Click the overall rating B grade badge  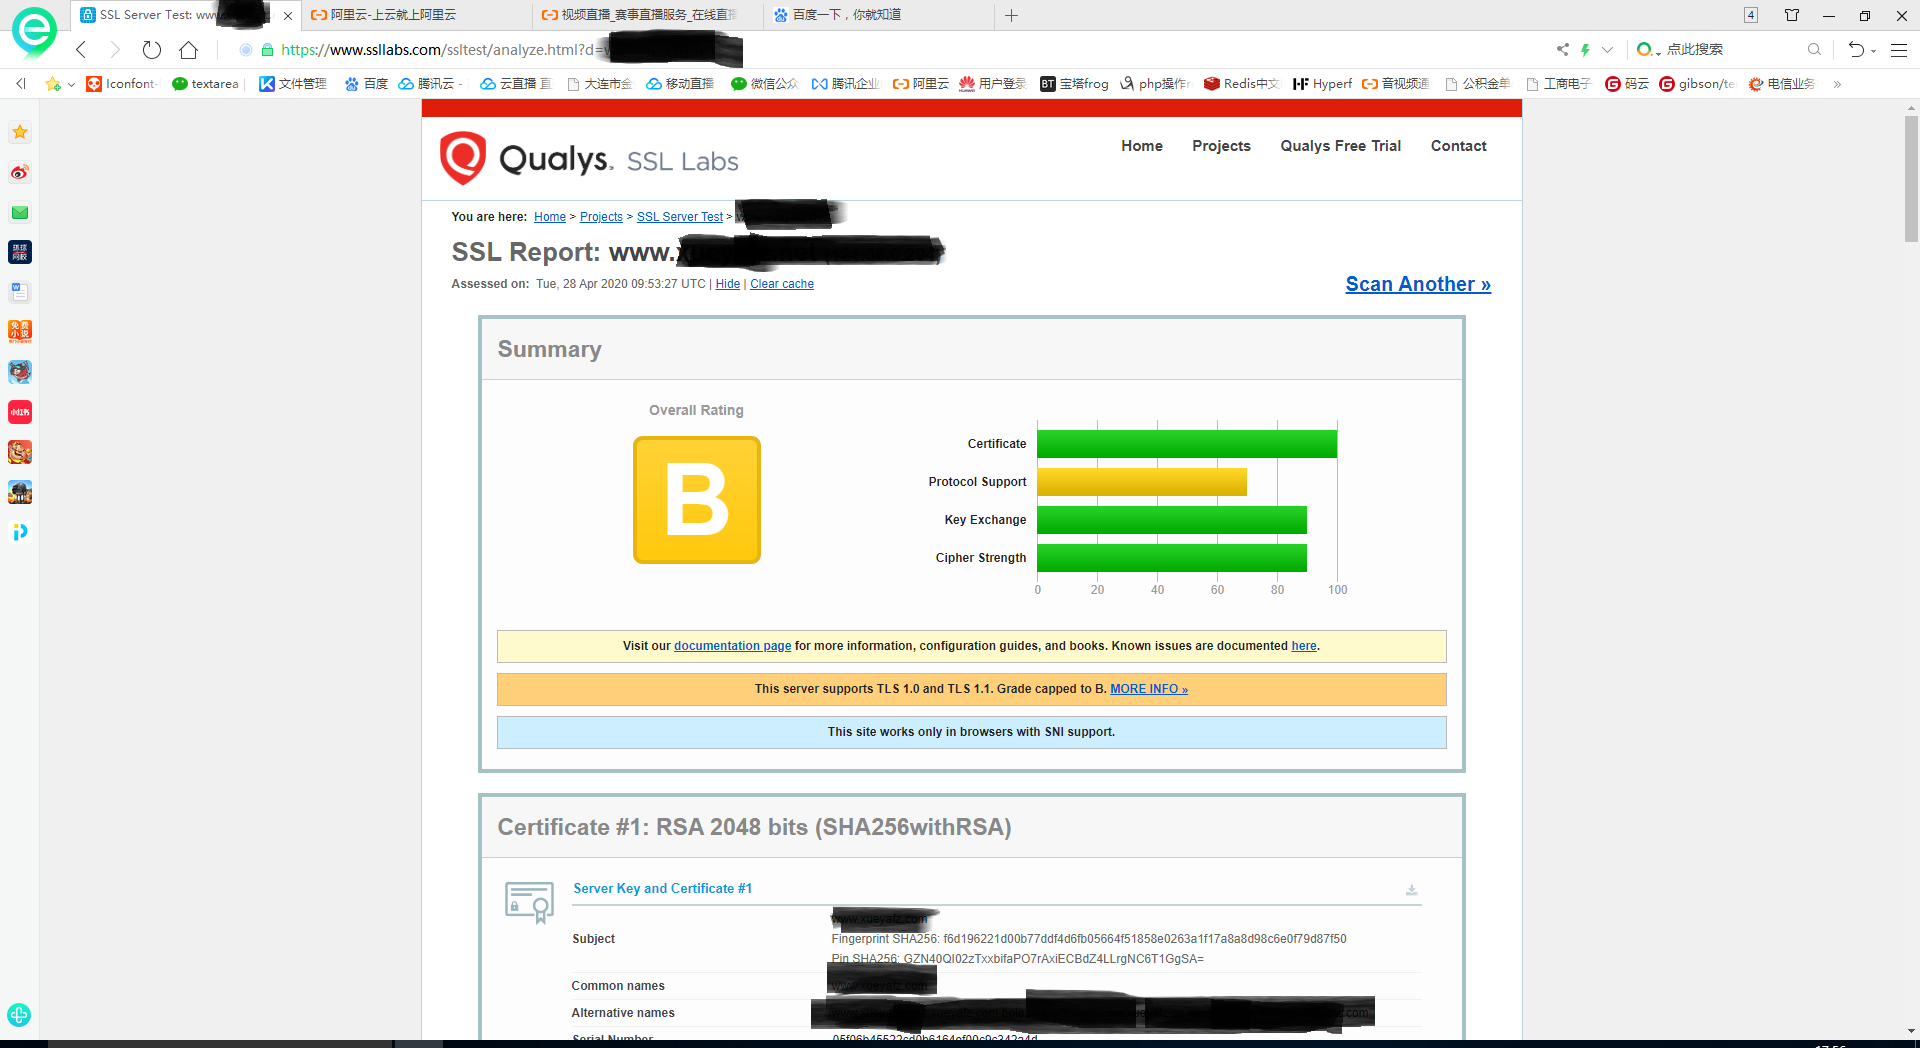(x=697, y=500)
